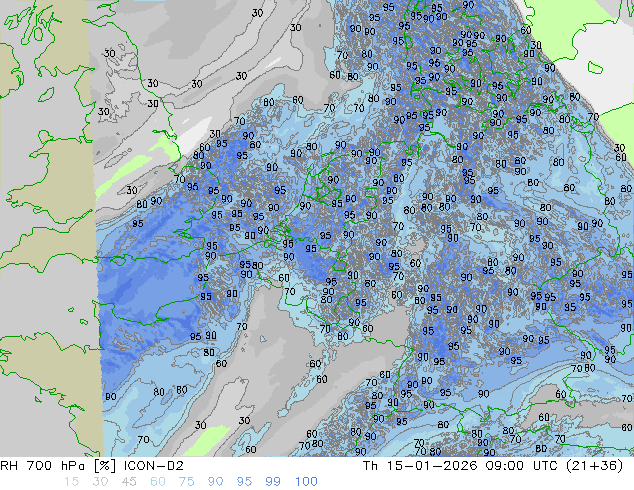634x490 pixels.
Task: Click the legend value '75'
Action: (186, 482)
